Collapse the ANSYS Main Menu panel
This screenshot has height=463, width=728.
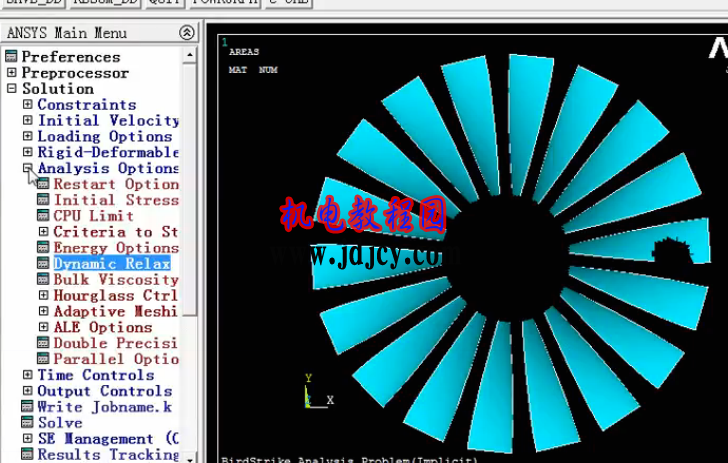[x=187, y=33]
